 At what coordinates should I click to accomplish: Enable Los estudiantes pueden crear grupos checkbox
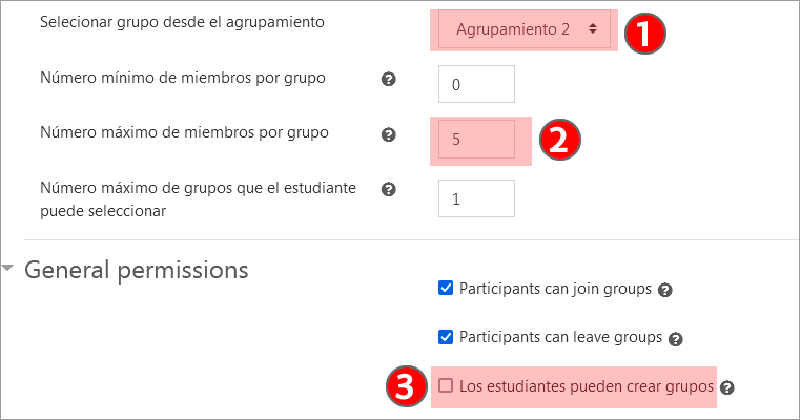(x=446, y=386)
